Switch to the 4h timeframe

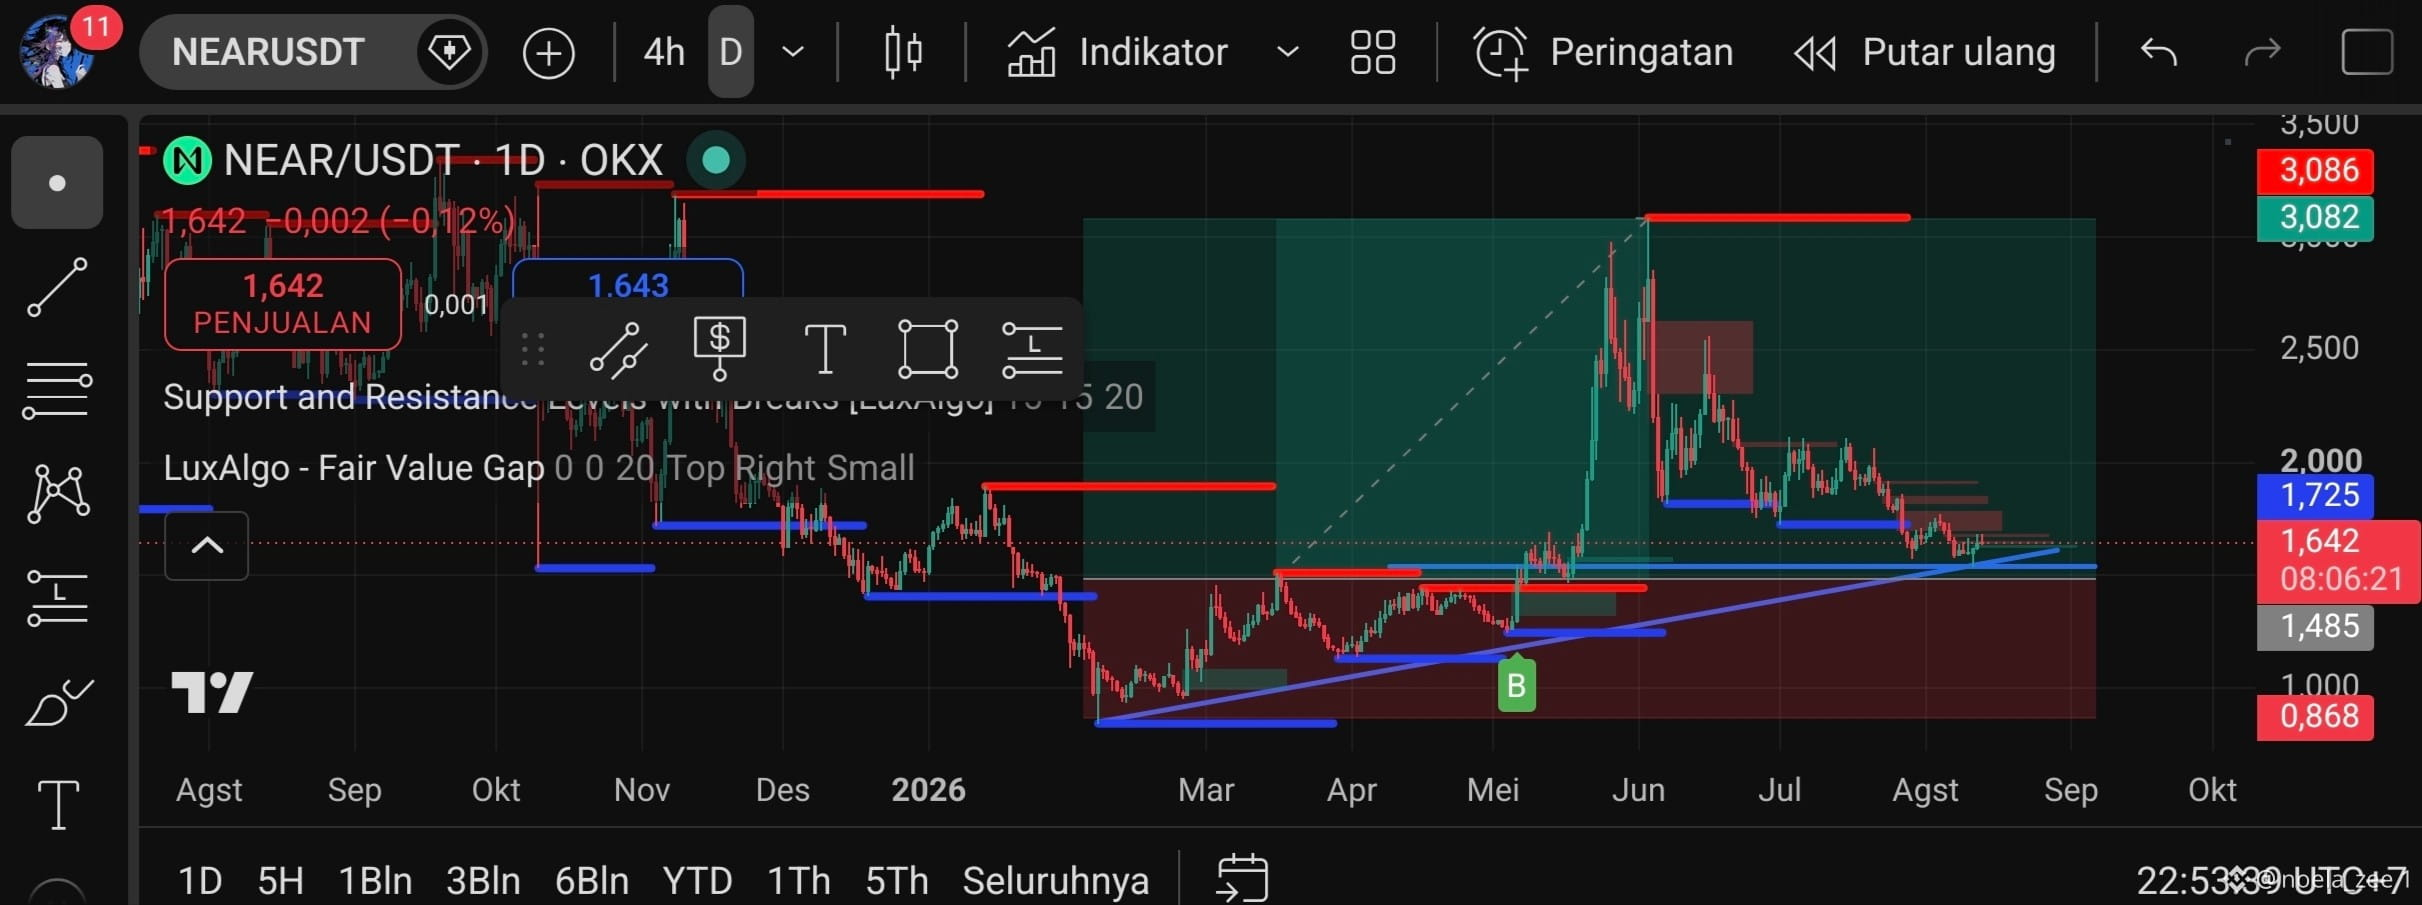tap(664, 52)
